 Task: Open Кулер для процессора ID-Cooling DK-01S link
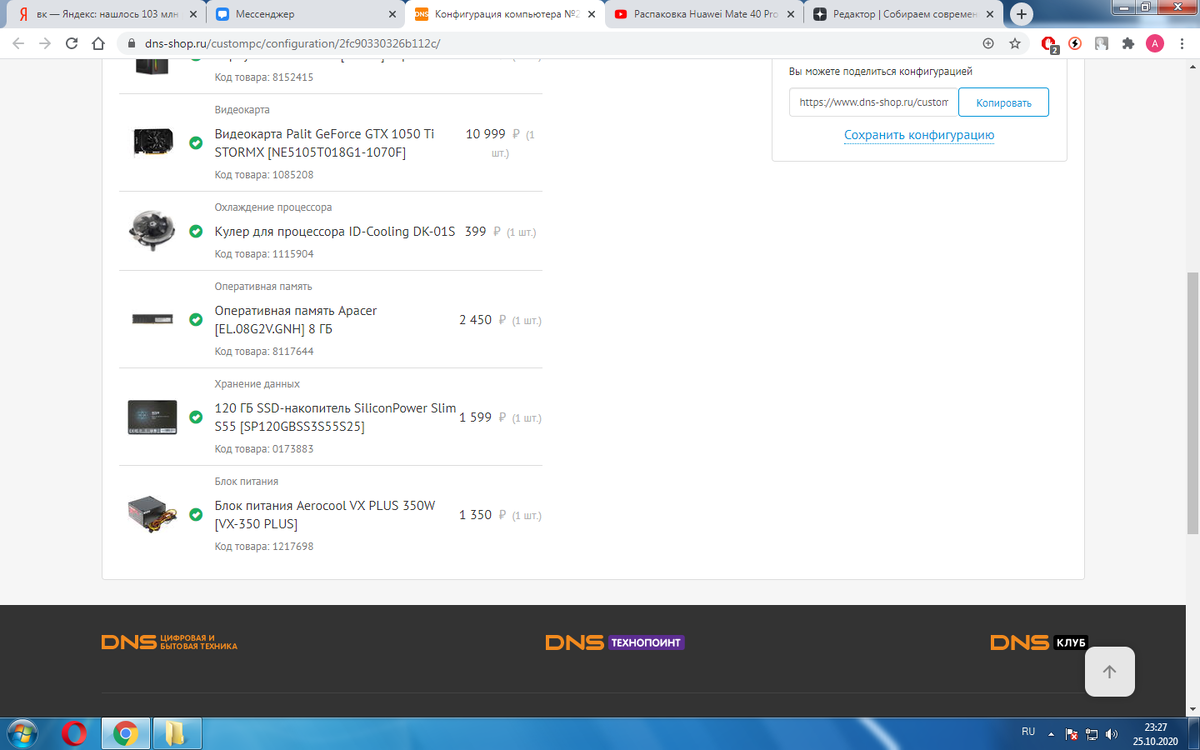(335, 231)
